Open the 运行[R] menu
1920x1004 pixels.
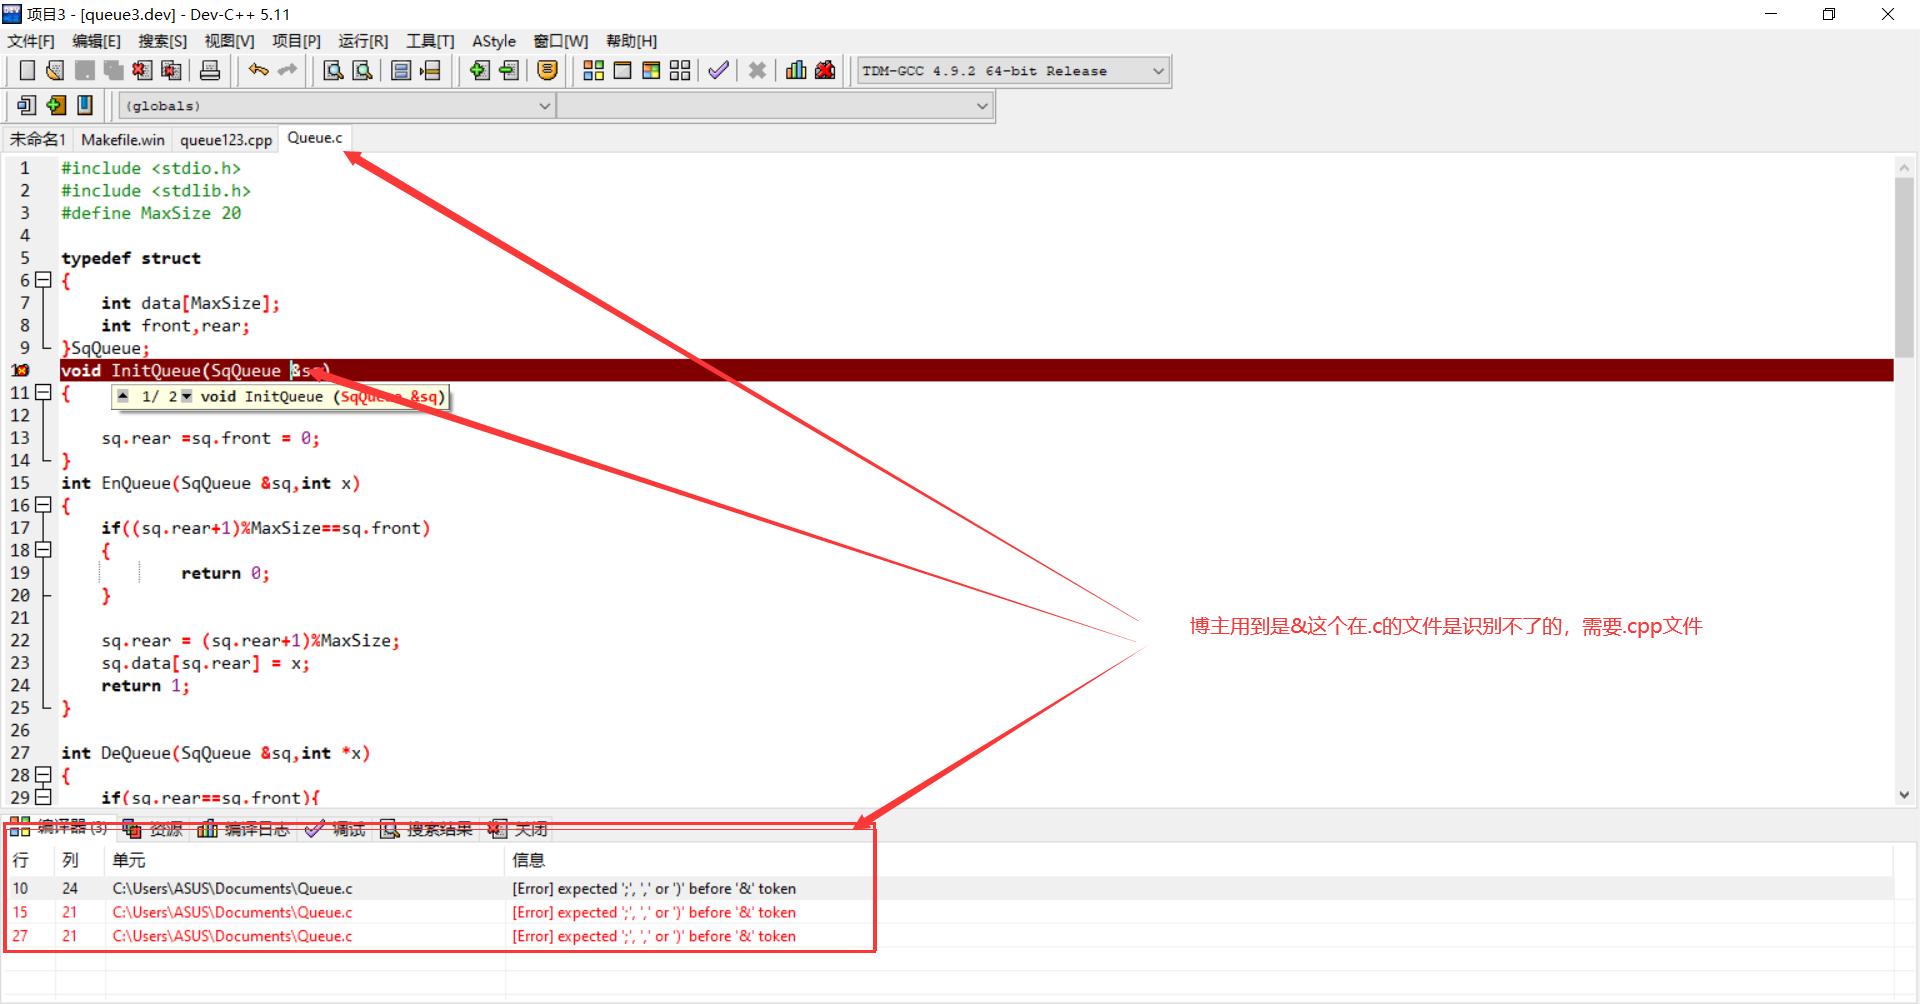(363, 41)
